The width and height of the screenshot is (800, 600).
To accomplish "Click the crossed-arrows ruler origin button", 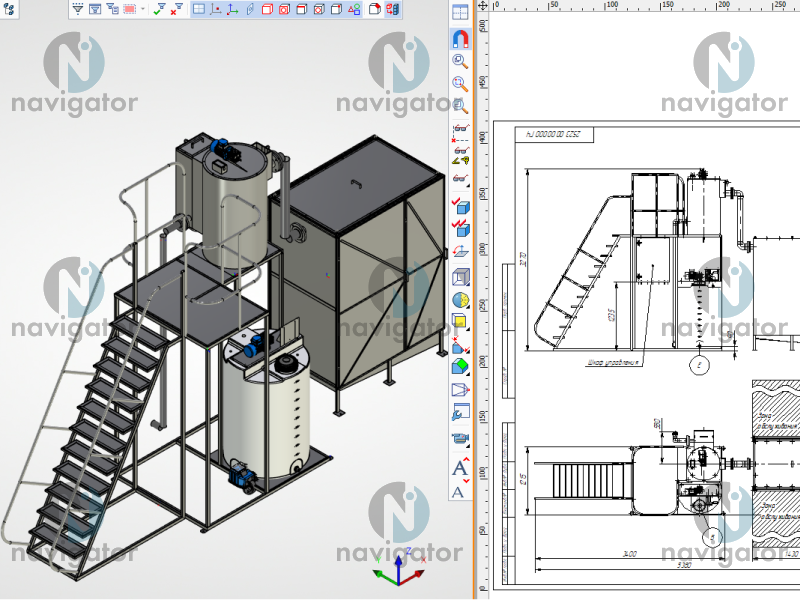I will coord(482,6).
